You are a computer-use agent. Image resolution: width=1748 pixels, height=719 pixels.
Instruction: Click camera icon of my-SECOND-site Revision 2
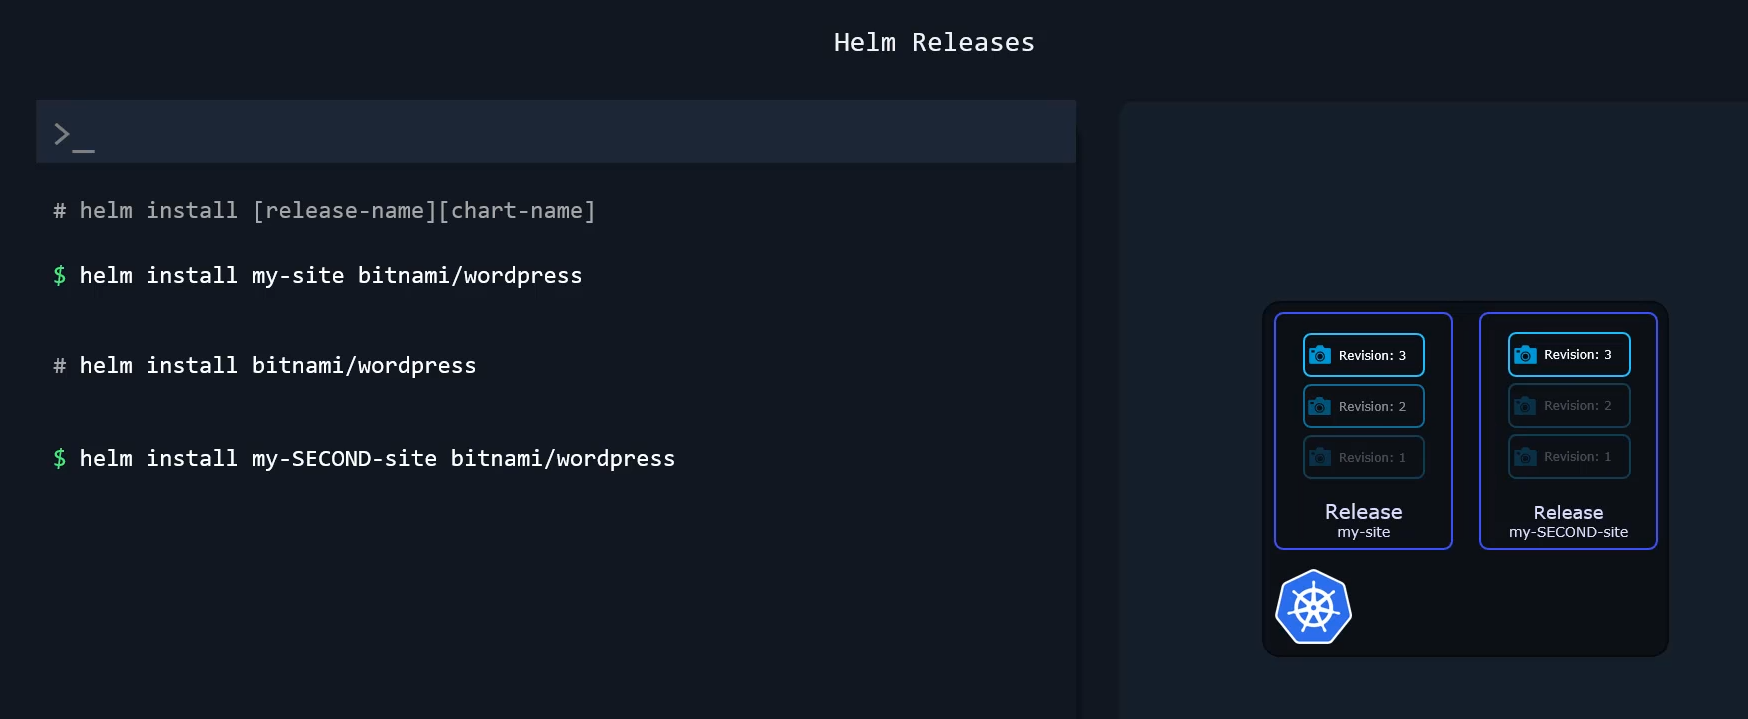pyautogui.click(x=1525, y=405)
